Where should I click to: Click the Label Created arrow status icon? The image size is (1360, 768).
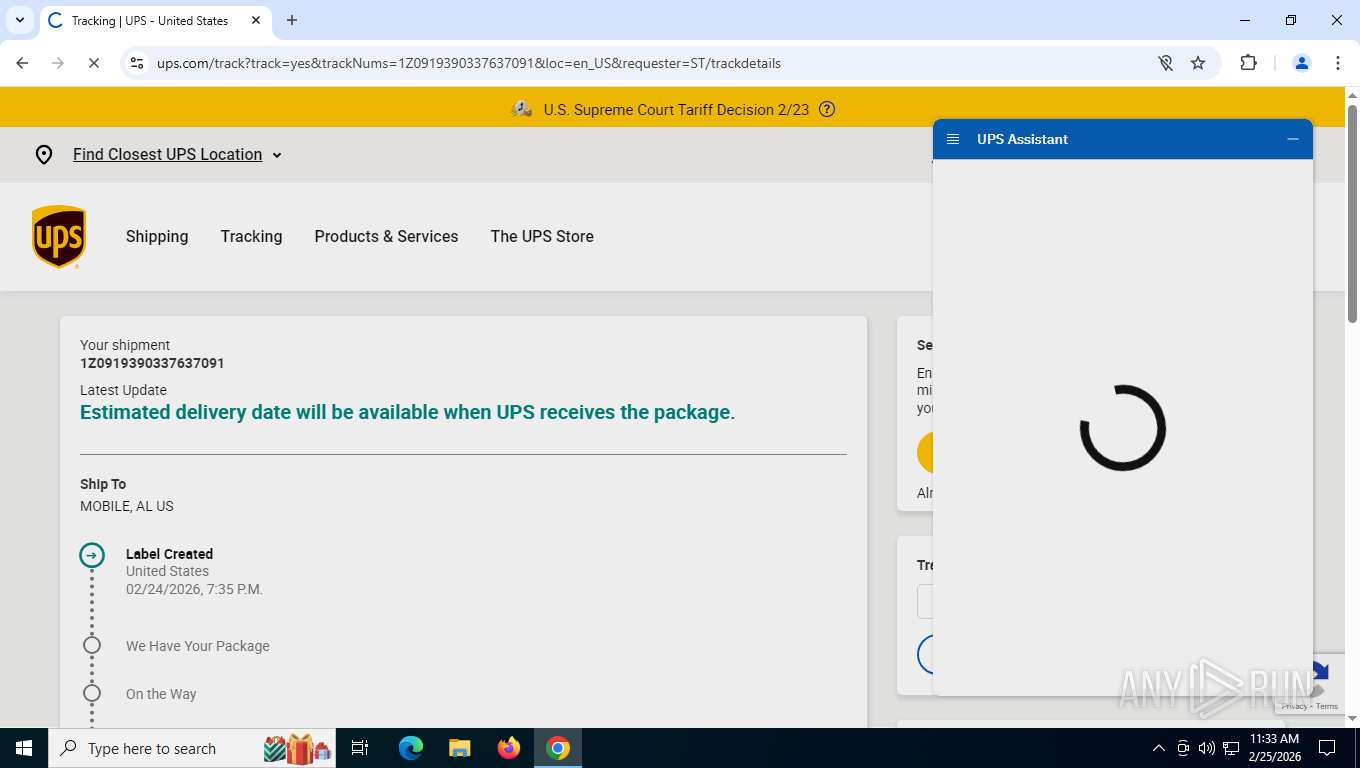point(92,555)
